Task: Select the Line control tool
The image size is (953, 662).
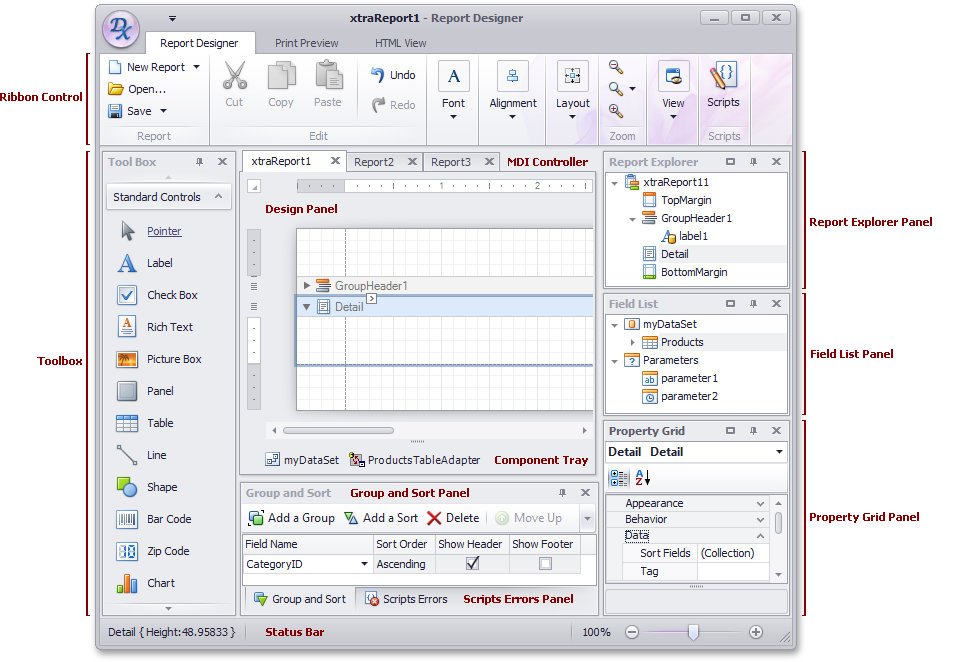Action: coord(141,455)
